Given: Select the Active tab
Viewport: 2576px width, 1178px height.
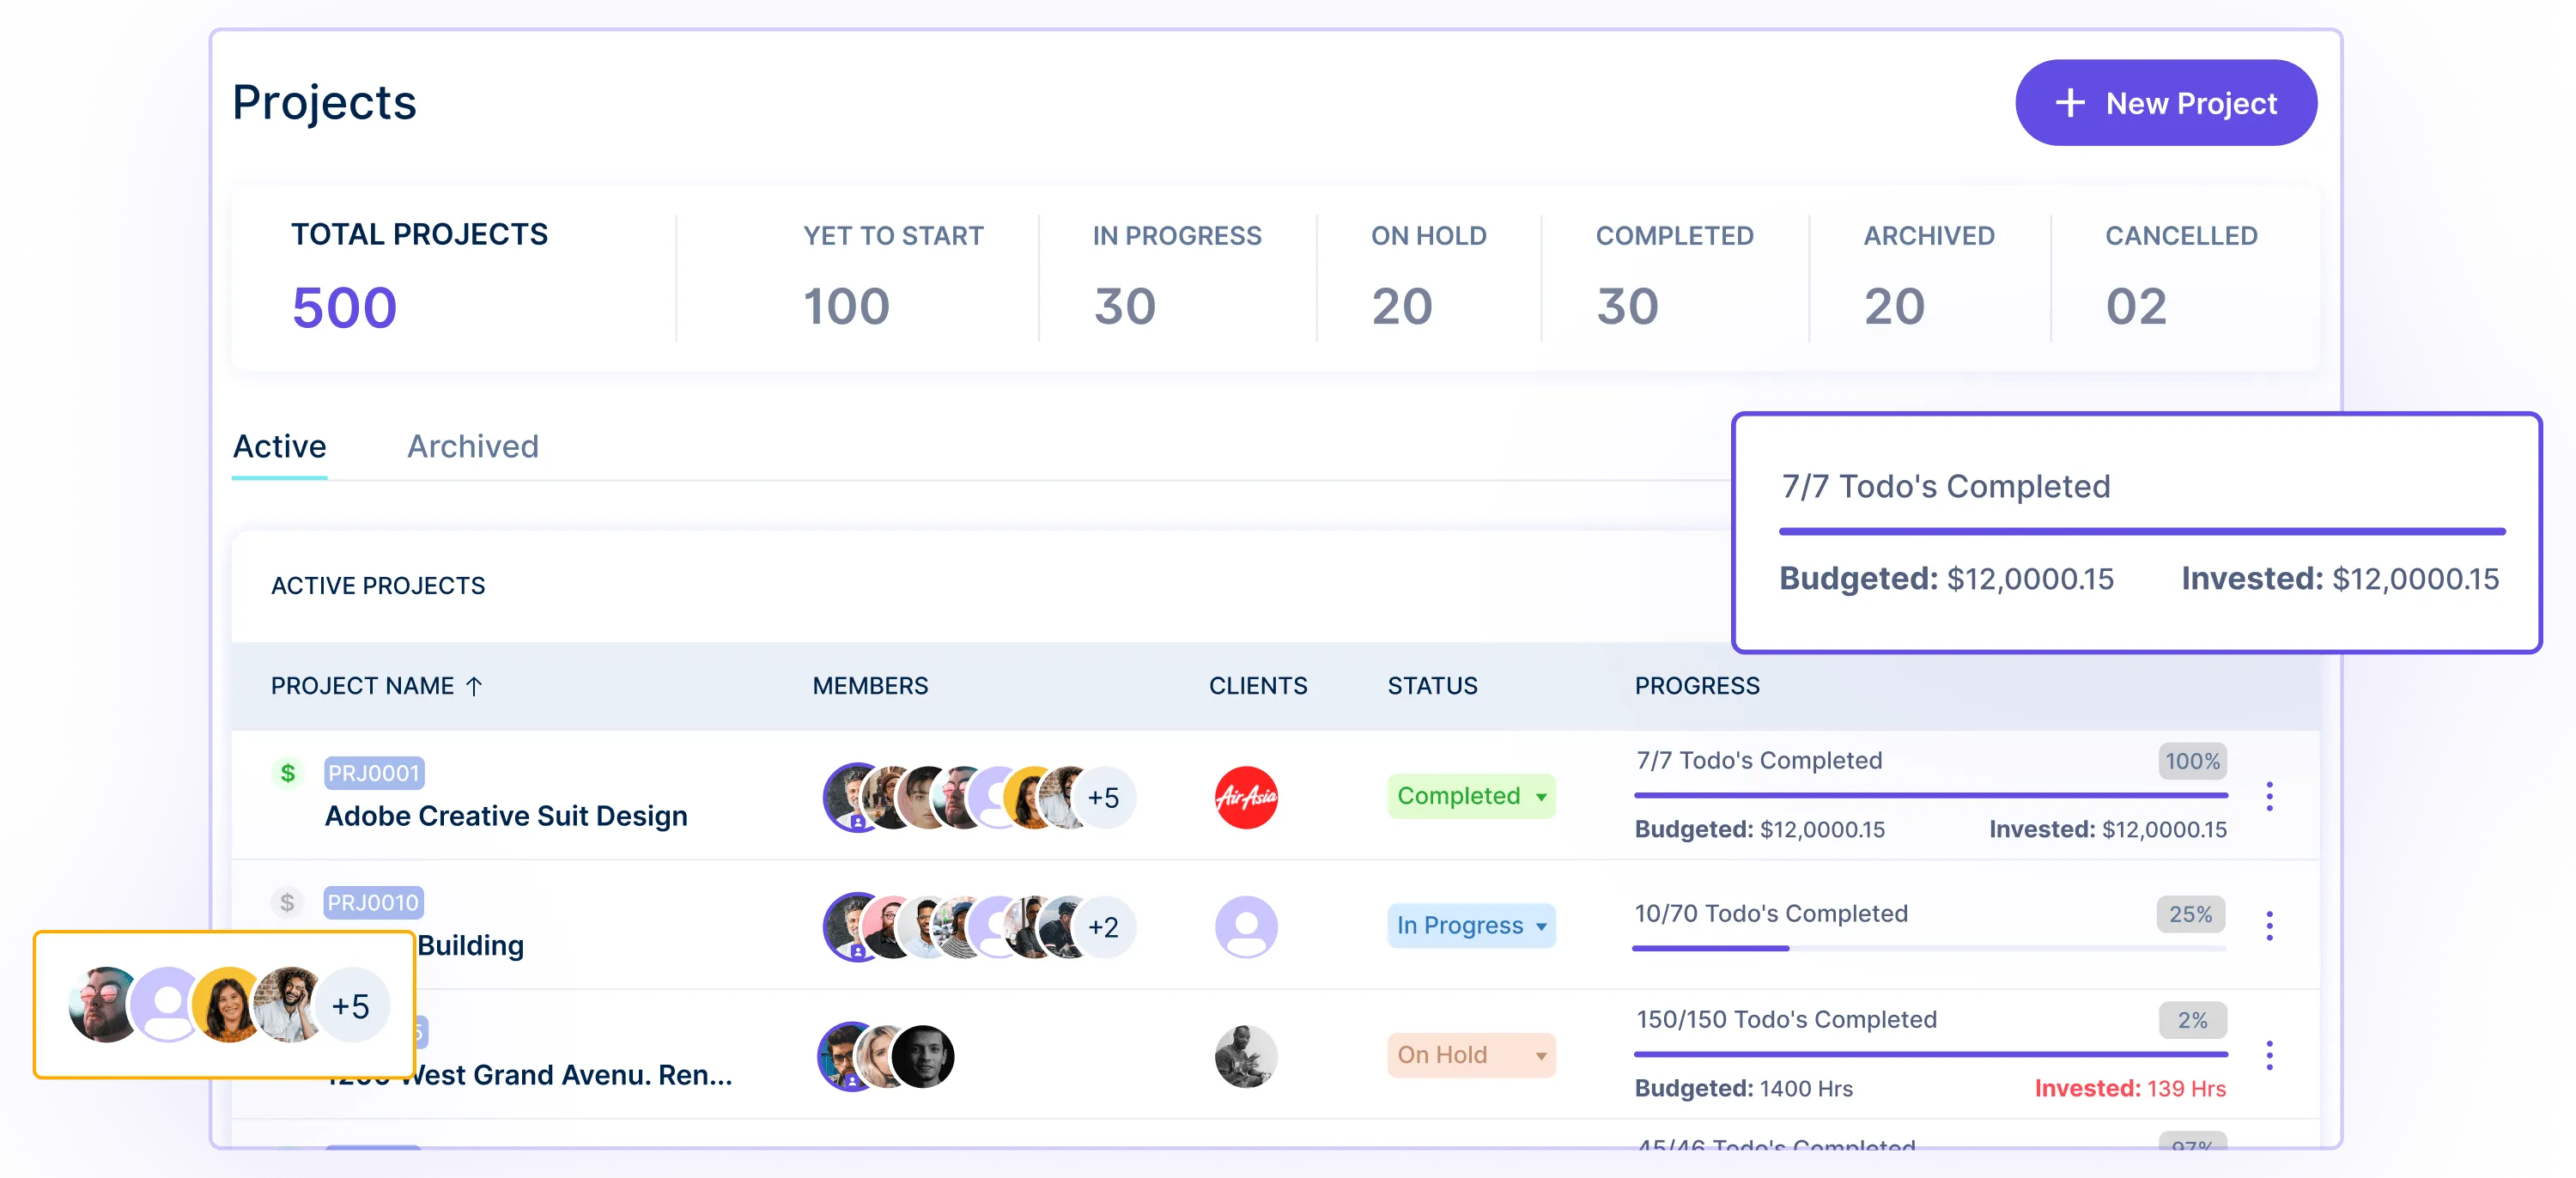Looking at the screenshot, I should click(x=279, y=446).
